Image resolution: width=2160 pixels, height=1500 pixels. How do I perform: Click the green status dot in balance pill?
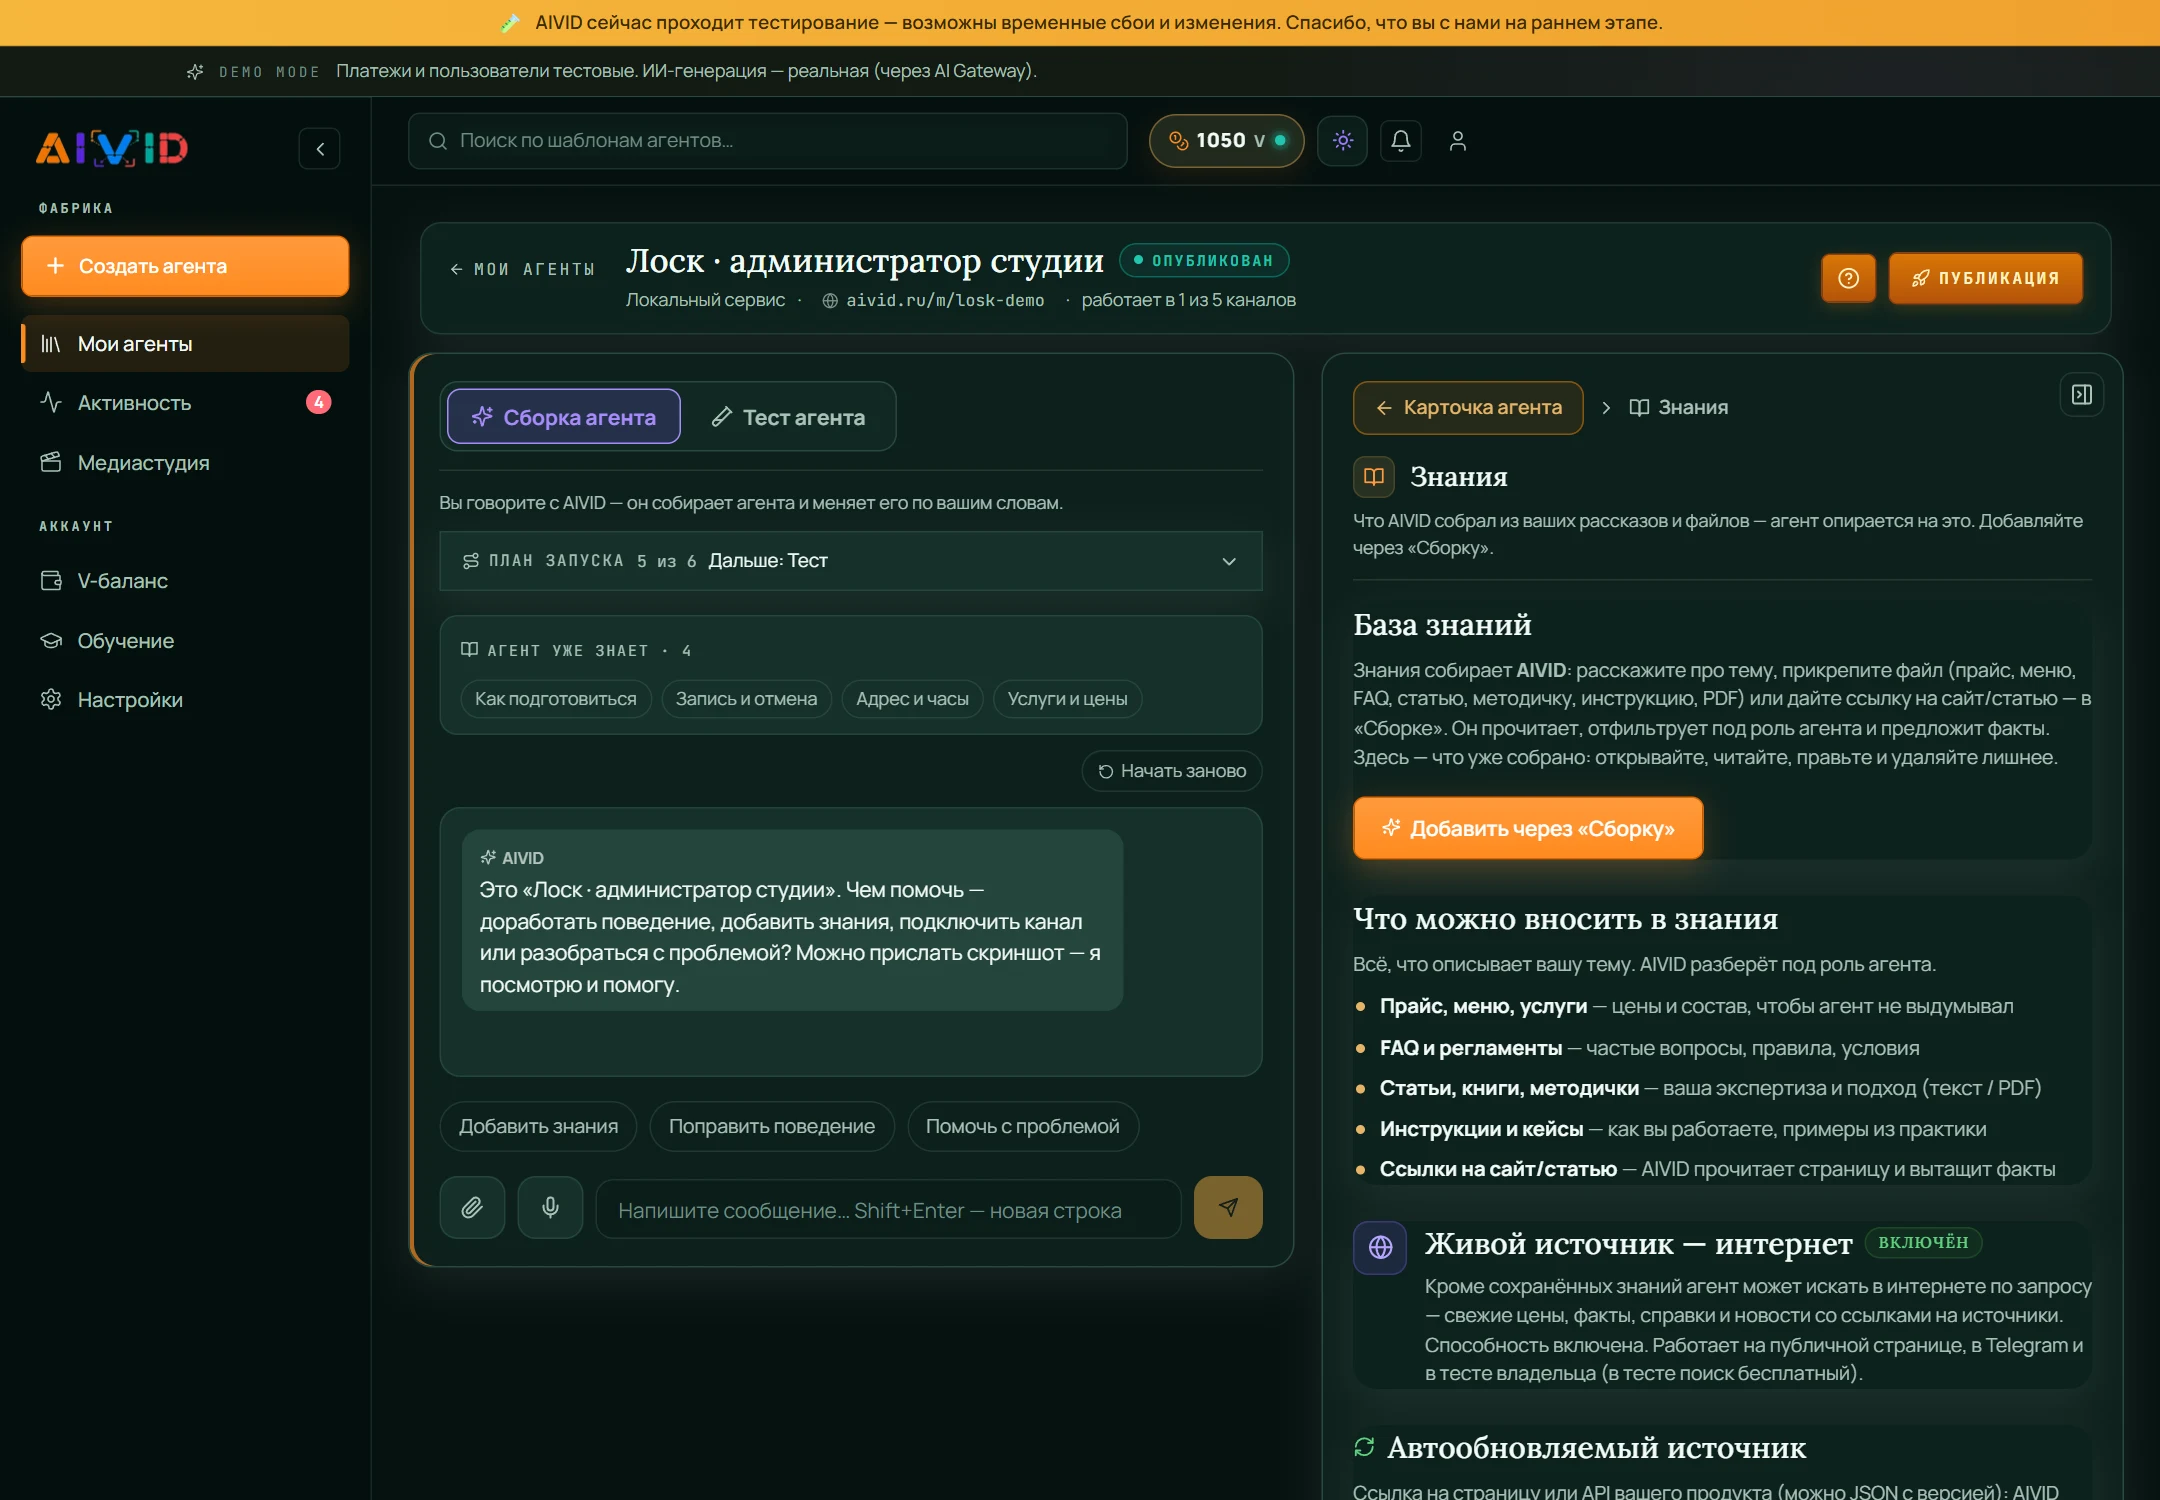click(1280, 141)
